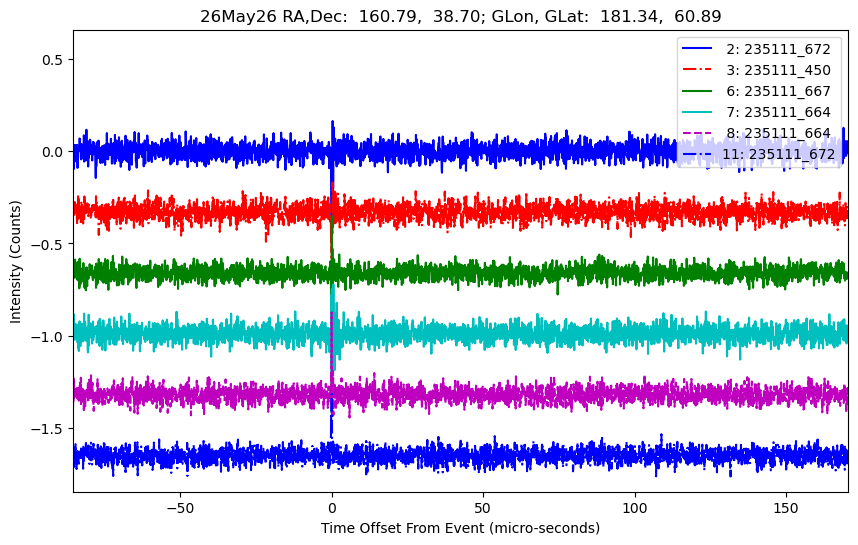Click legend label 6: 235111_667
858x545 pixels.
tap(778, 91)
